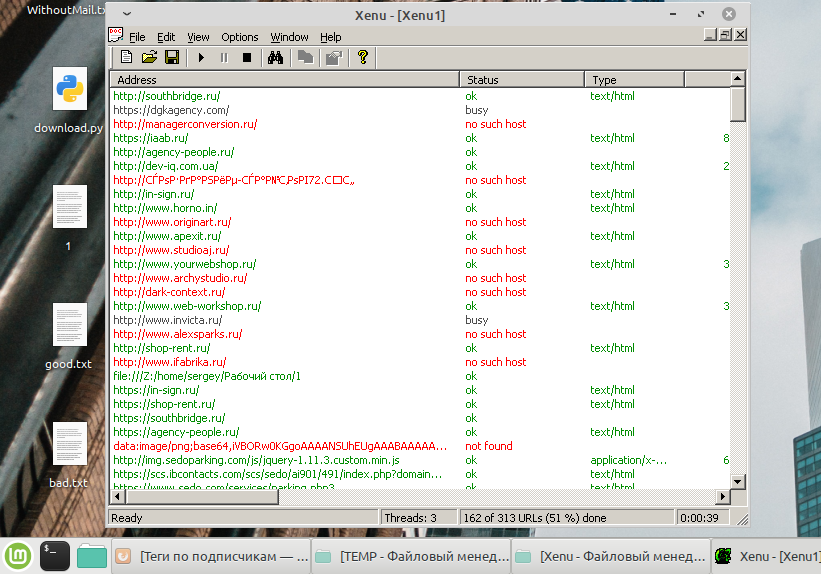The width and height of the screenshot is (821, 574).
Task: Select the scs.ibcontacts.com row
Action: point(420,474)
